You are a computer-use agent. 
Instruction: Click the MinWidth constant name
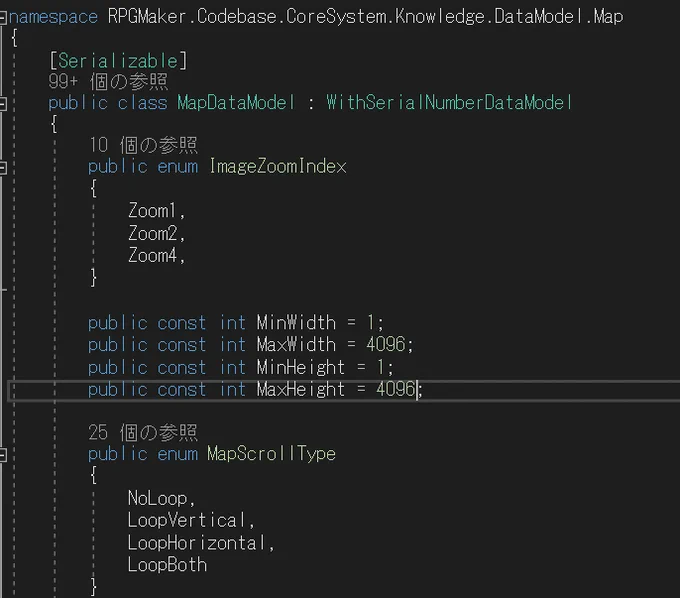point(296,323)
